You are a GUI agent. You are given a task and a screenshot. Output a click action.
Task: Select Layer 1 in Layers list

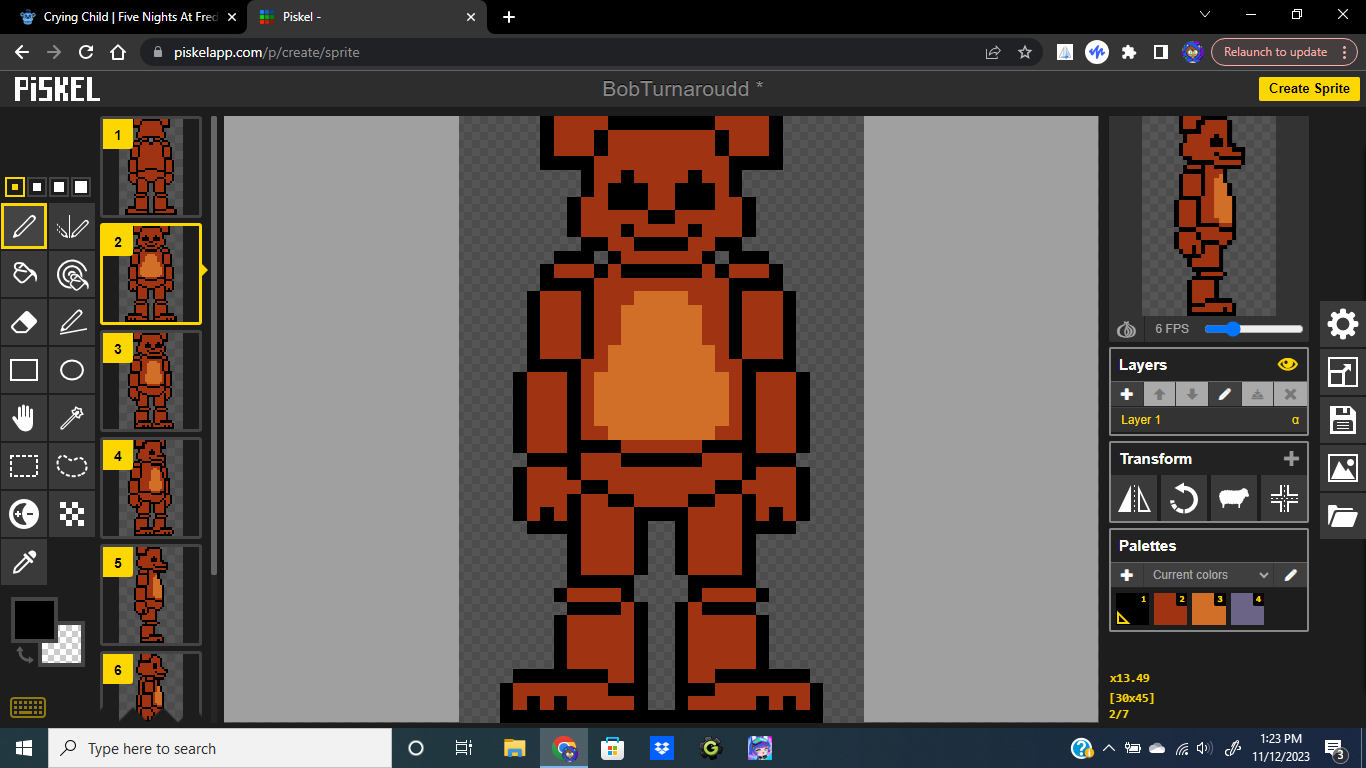(x=1209, y=420)
